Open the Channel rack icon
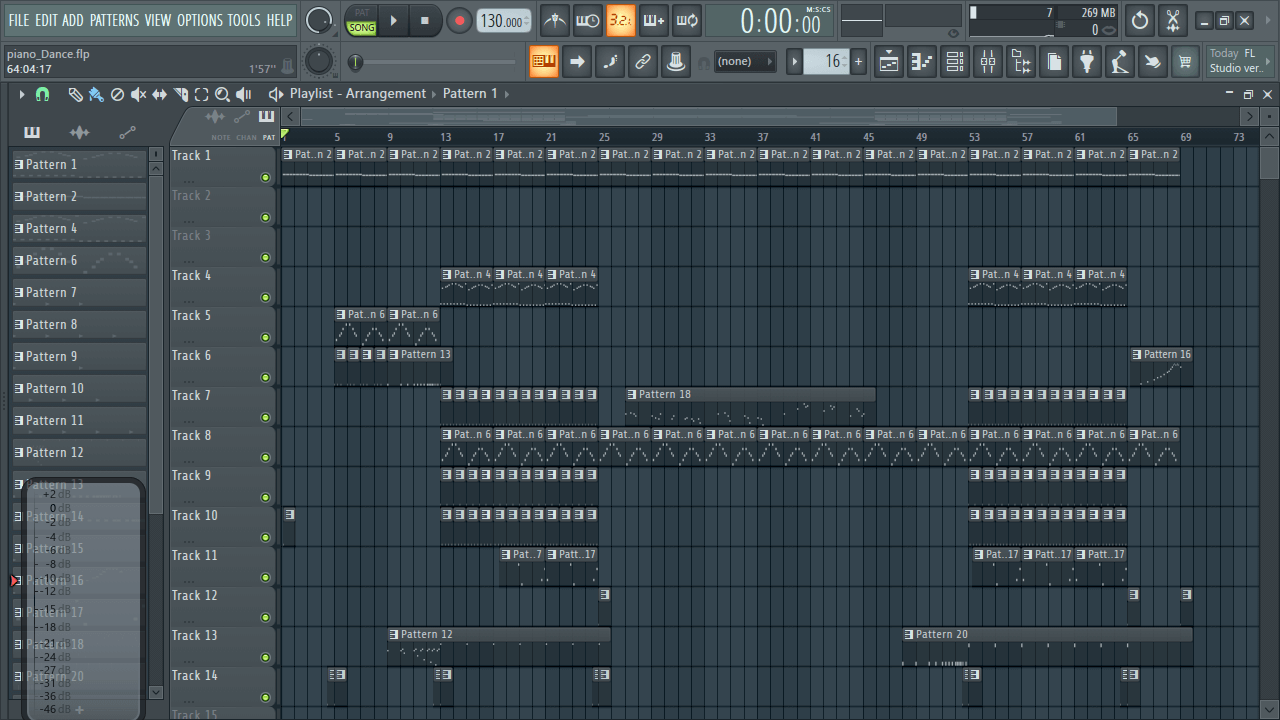The image size is (1280, 720). 955,63
